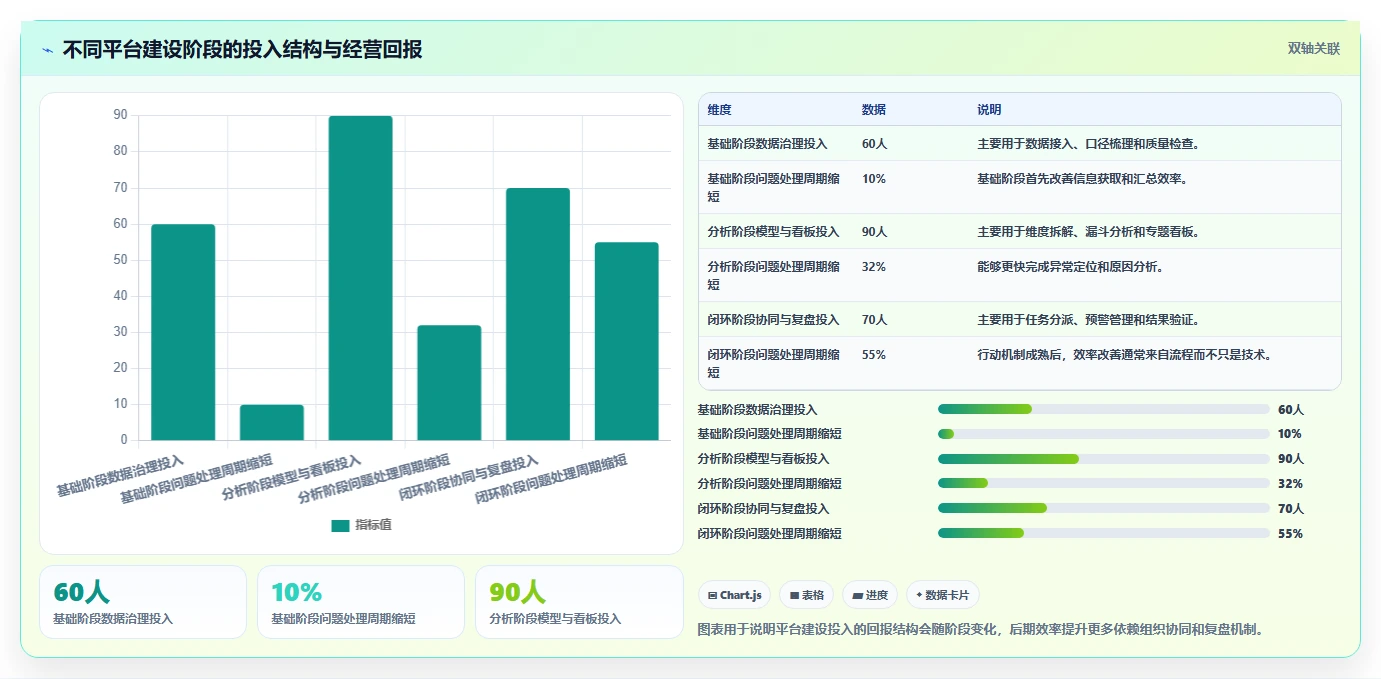Click the 数据卡片 chip
The width and height of the screenshot is (1381, 679).
[943, 595]
